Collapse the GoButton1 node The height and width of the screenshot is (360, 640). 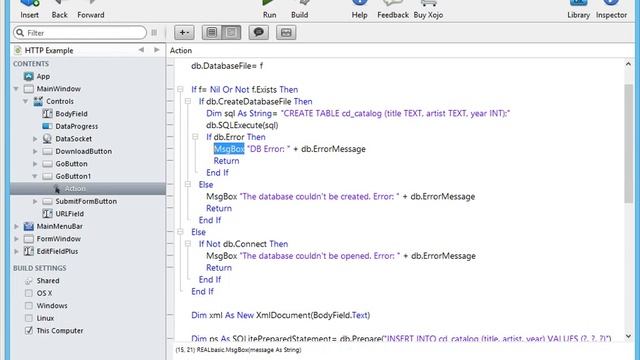[x=35, y=176]
